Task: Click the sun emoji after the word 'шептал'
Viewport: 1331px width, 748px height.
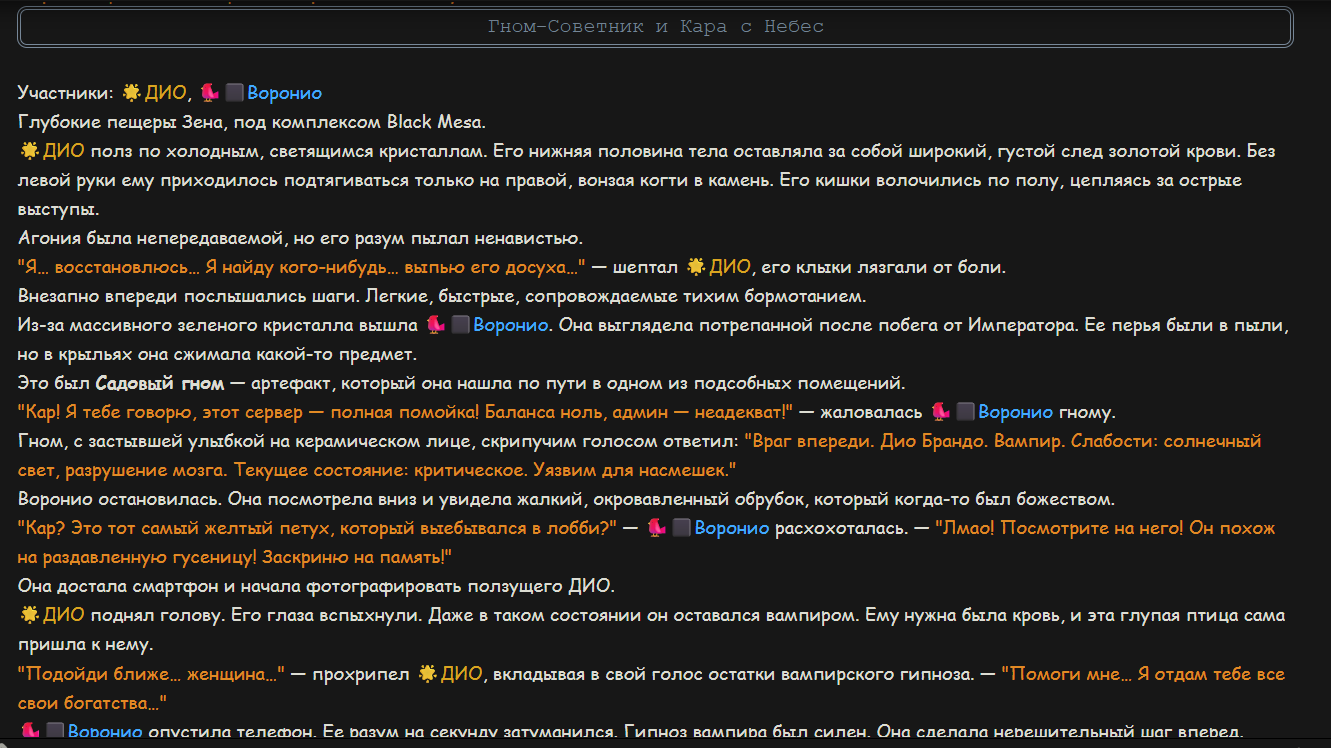Action: (x=696, y=267)
